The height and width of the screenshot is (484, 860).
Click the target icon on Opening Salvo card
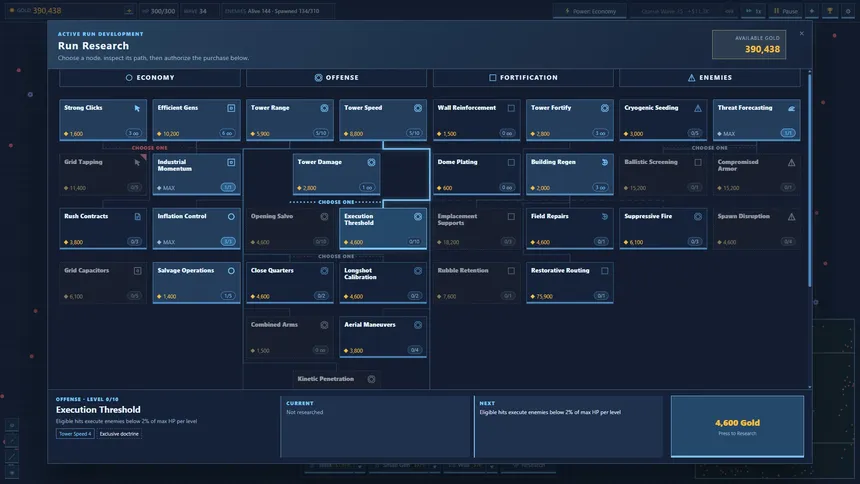click(x=324, y=217)
